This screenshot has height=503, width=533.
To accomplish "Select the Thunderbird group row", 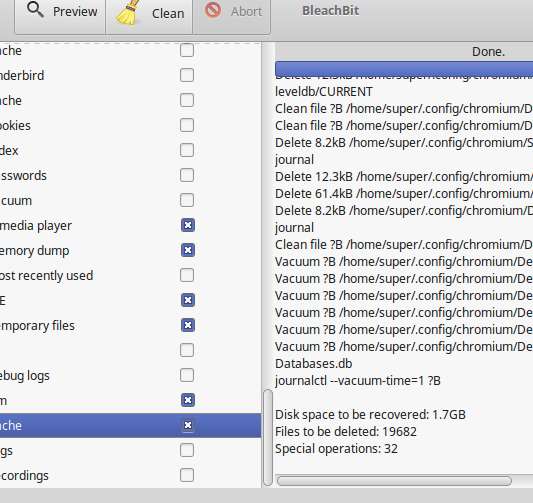I will point(131,75).
